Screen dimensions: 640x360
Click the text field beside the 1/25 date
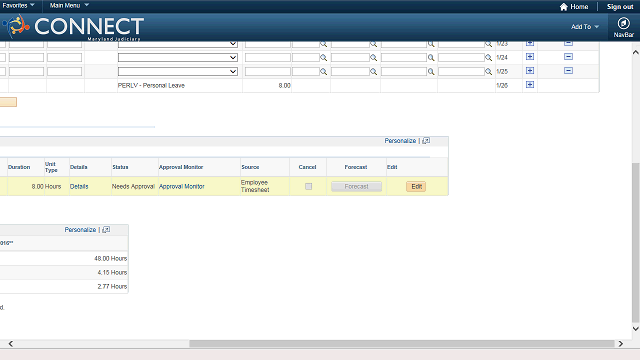pos(461,71)
